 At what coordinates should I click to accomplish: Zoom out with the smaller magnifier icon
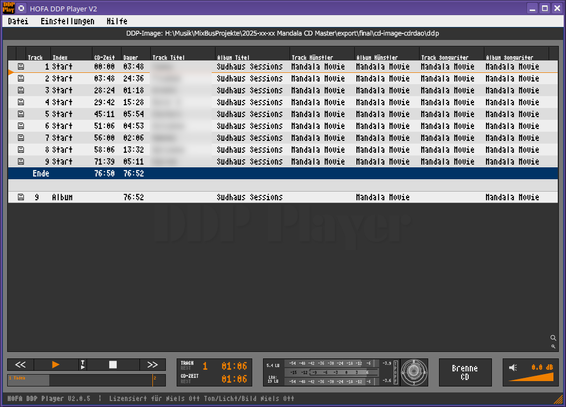pos(553,346)
